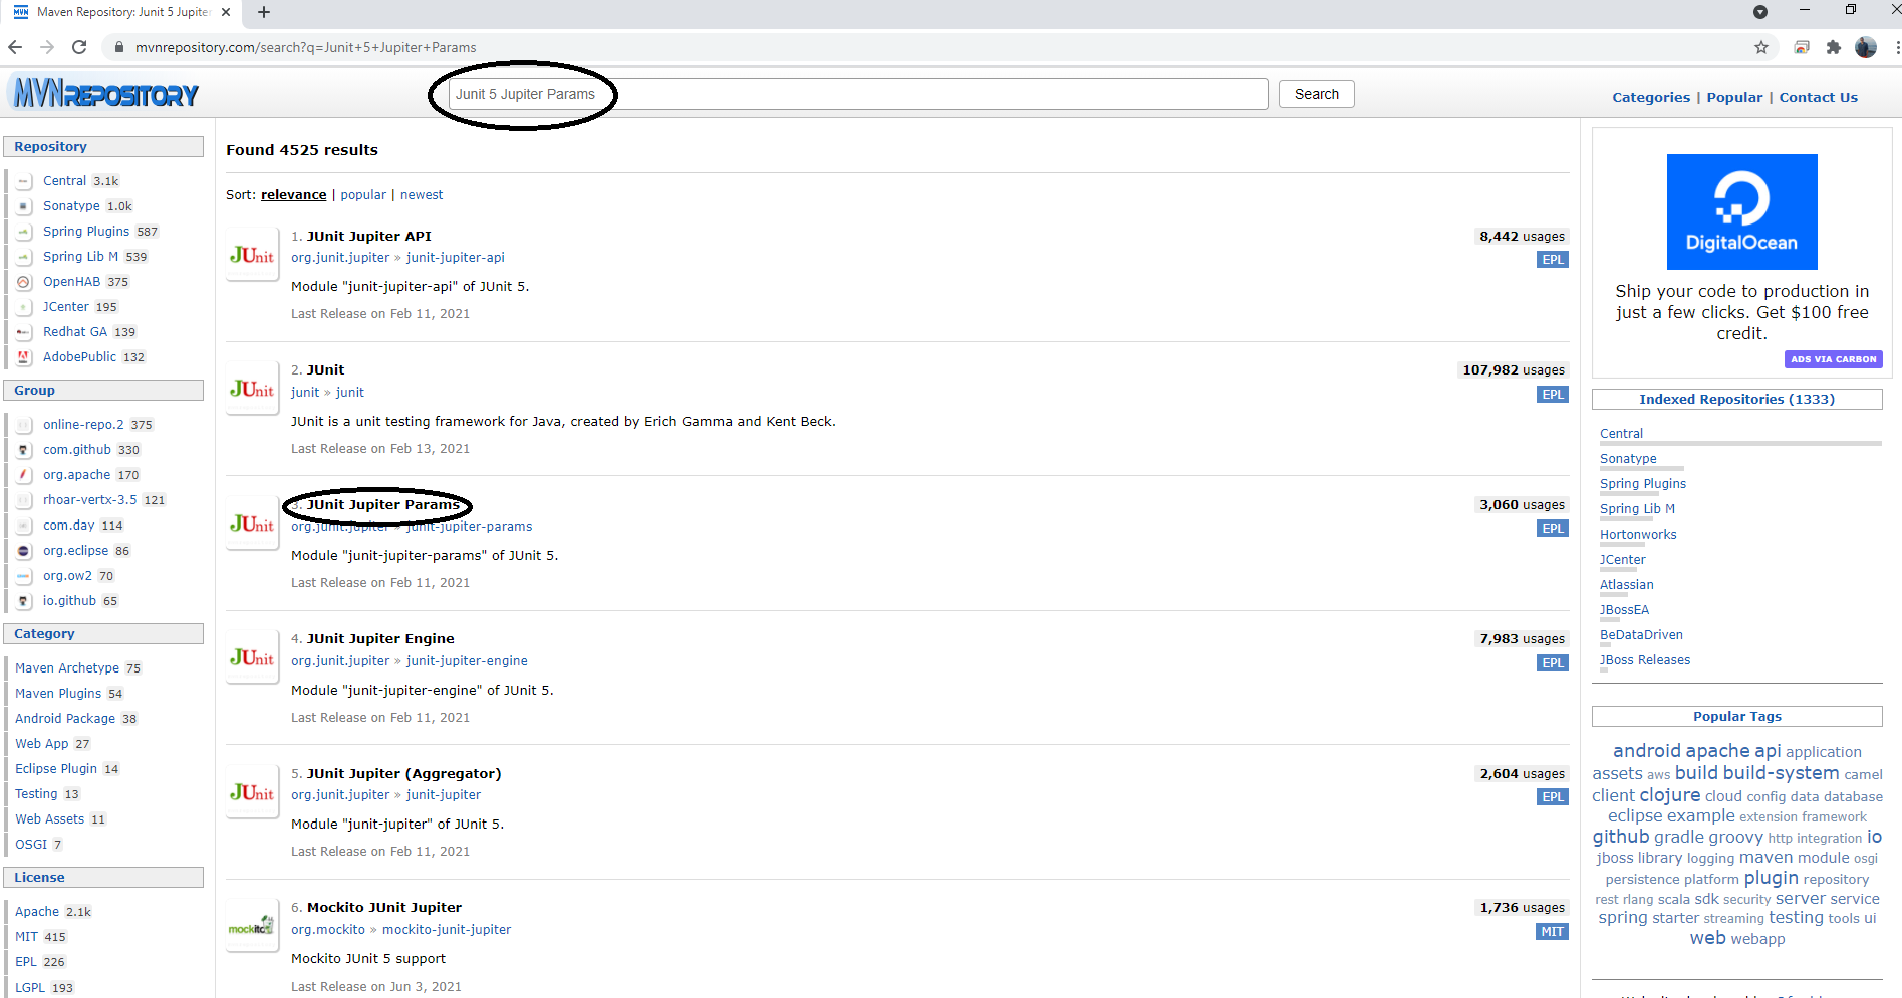This screenshot has height=998, width=1902.
Task: Click the AdobePublic repository icon
Action: pyautogui.click(x=25, y=357)
